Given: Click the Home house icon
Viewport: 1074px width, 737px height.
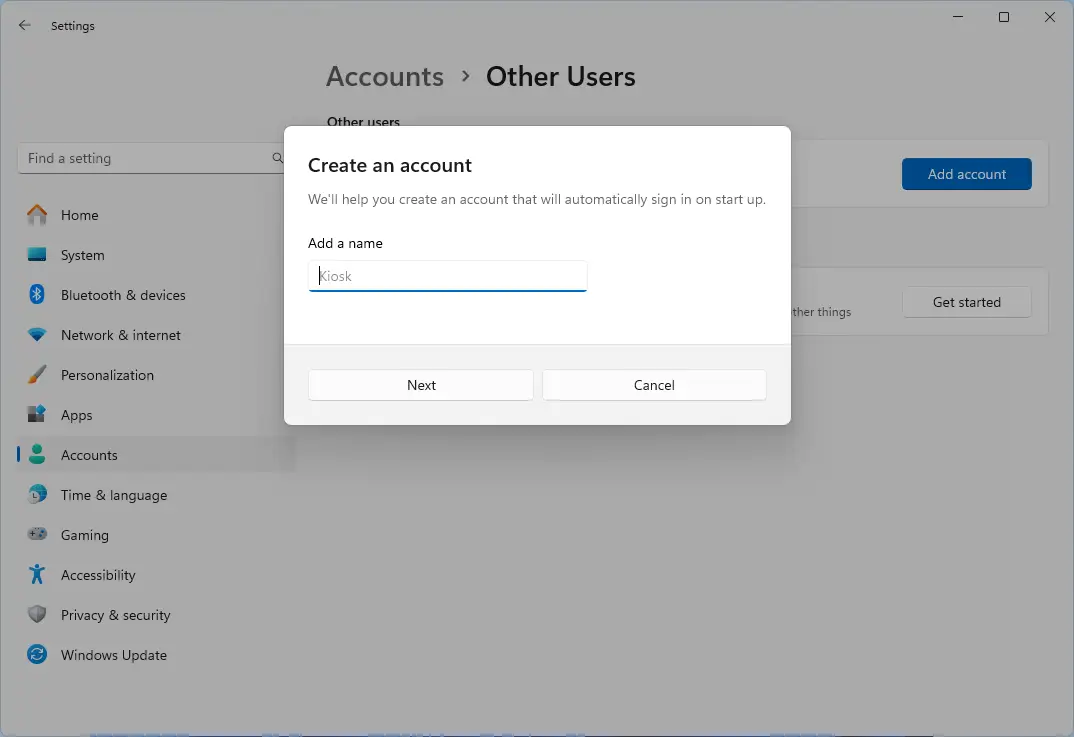Looking at the screenshot, I should [37, 215].
